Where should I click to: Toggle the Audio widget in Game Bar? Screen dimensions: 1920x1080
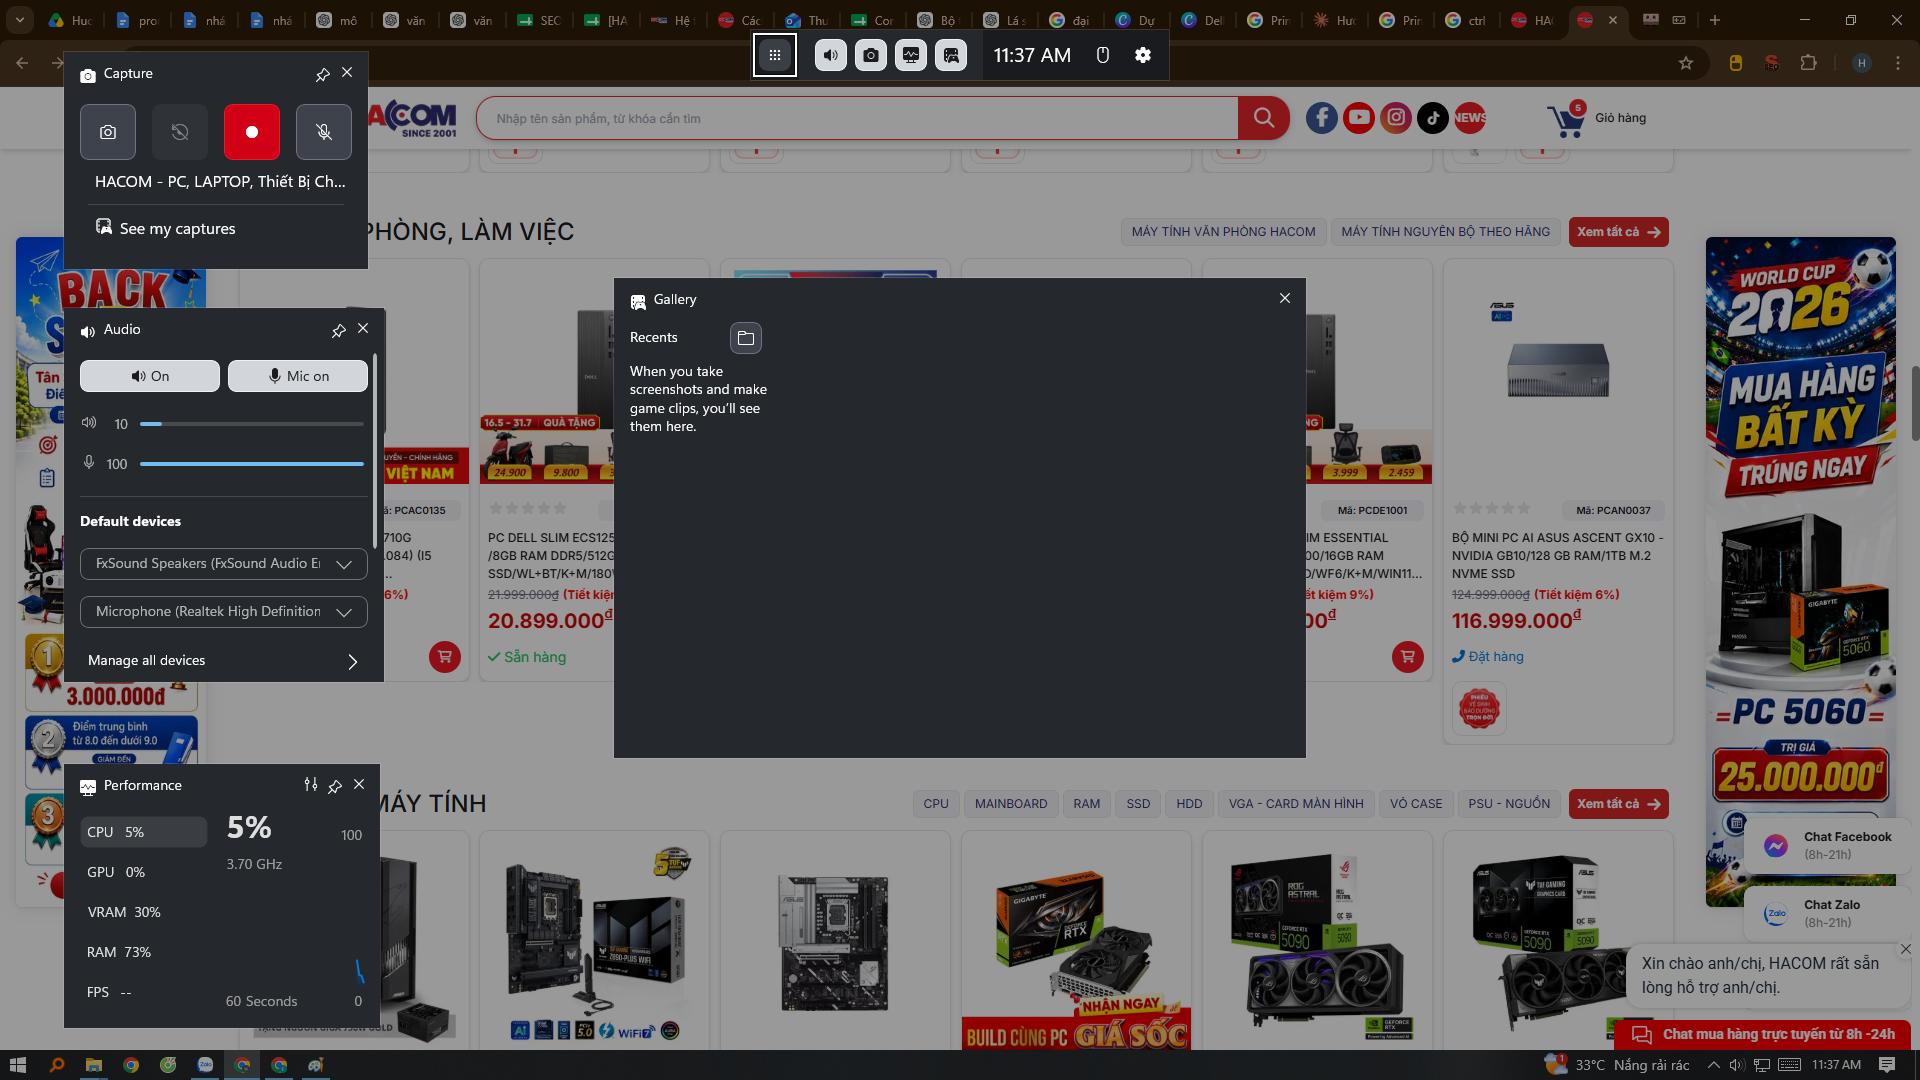pyautogui.click(x=830, y=55)
